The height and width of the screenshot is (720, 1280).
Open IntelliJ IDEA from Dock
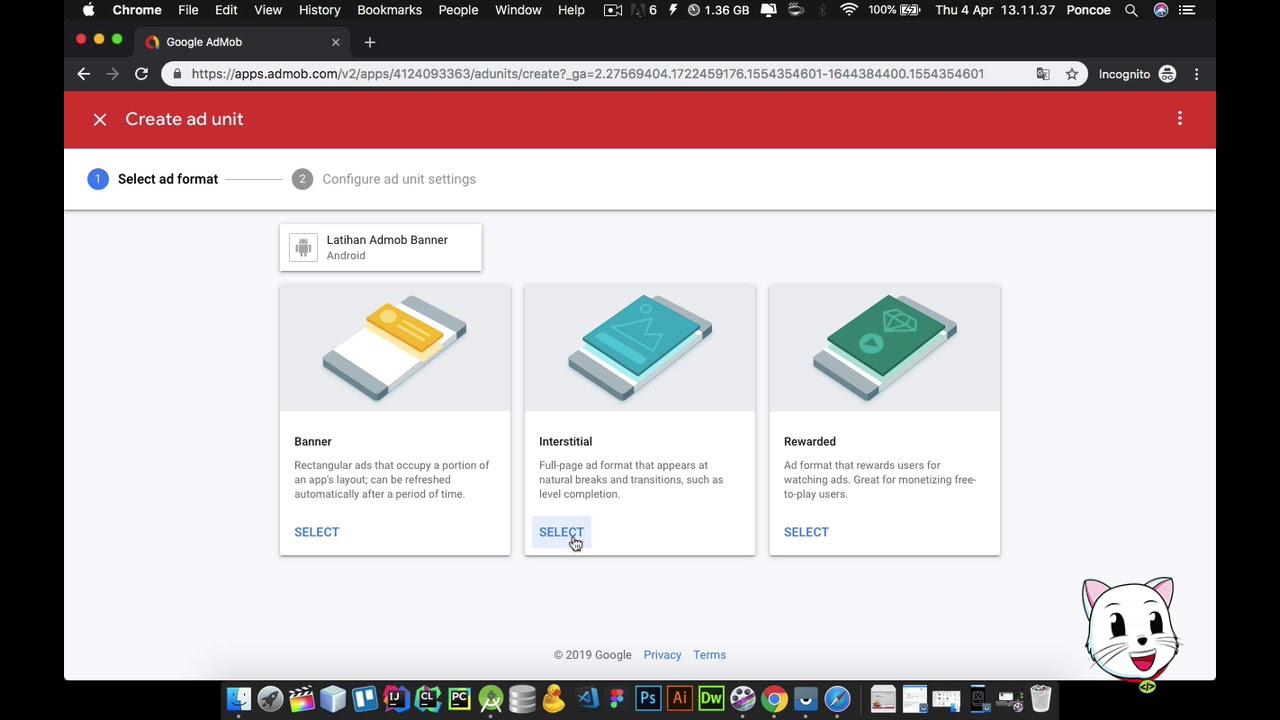(x=396, y=698)
